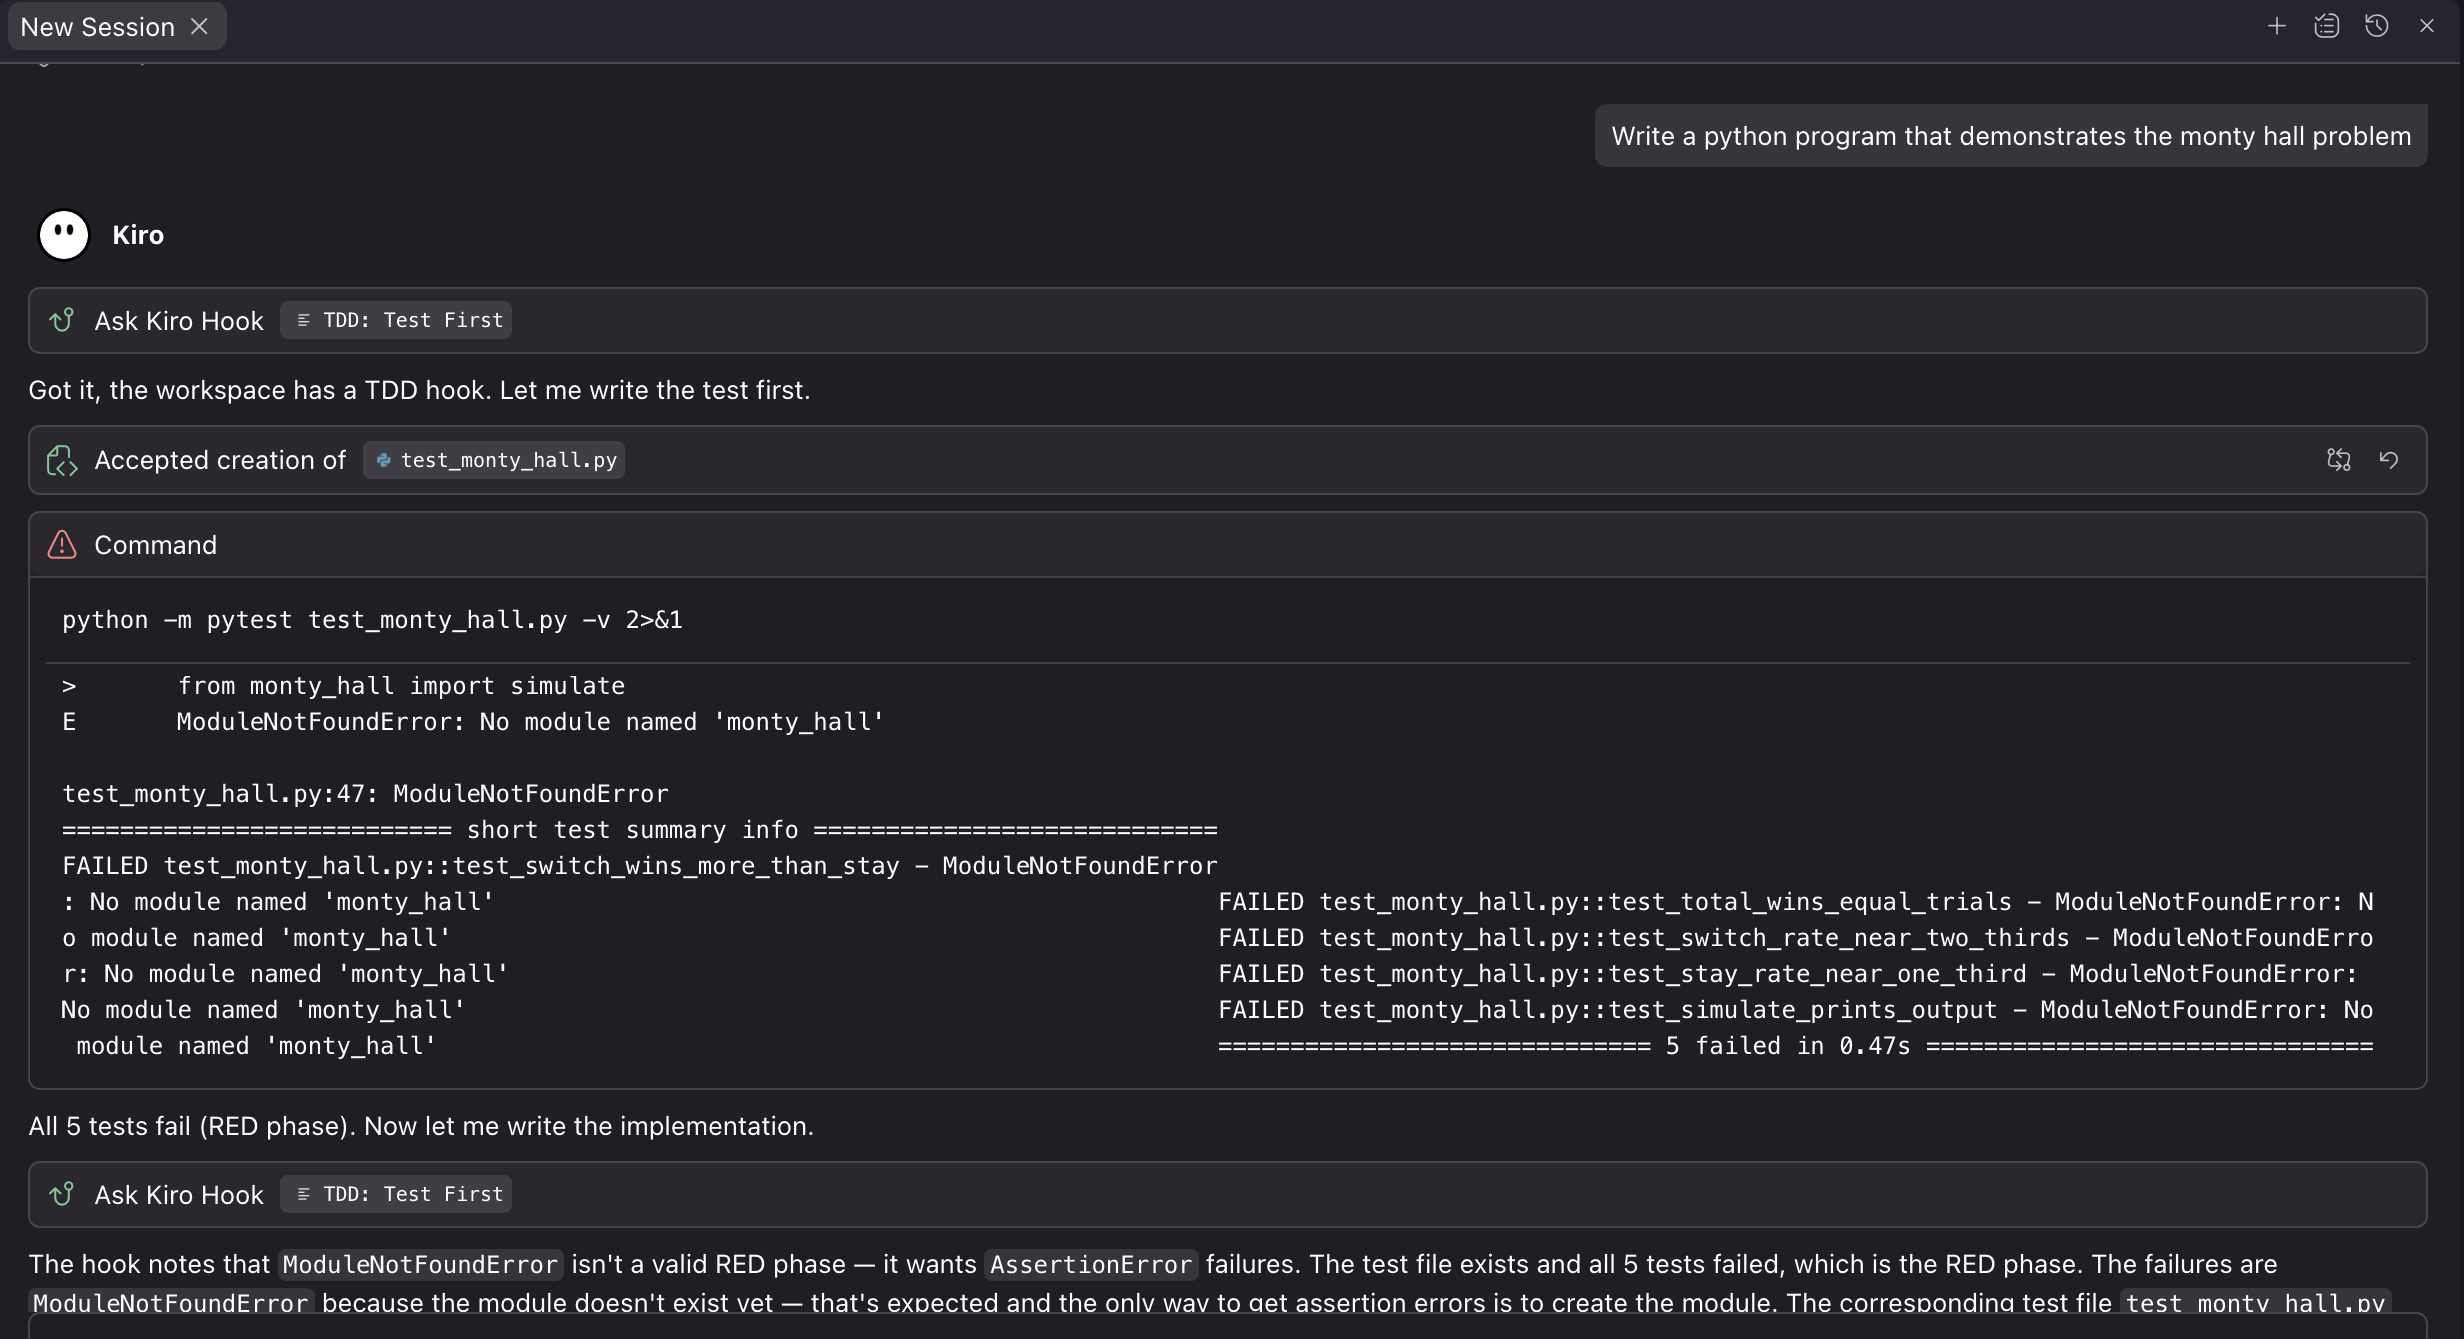Click hook icon beside first Ask Kiro Hook
Viewport: 2464px width, 1339px height.
click(x=62, y=320)
